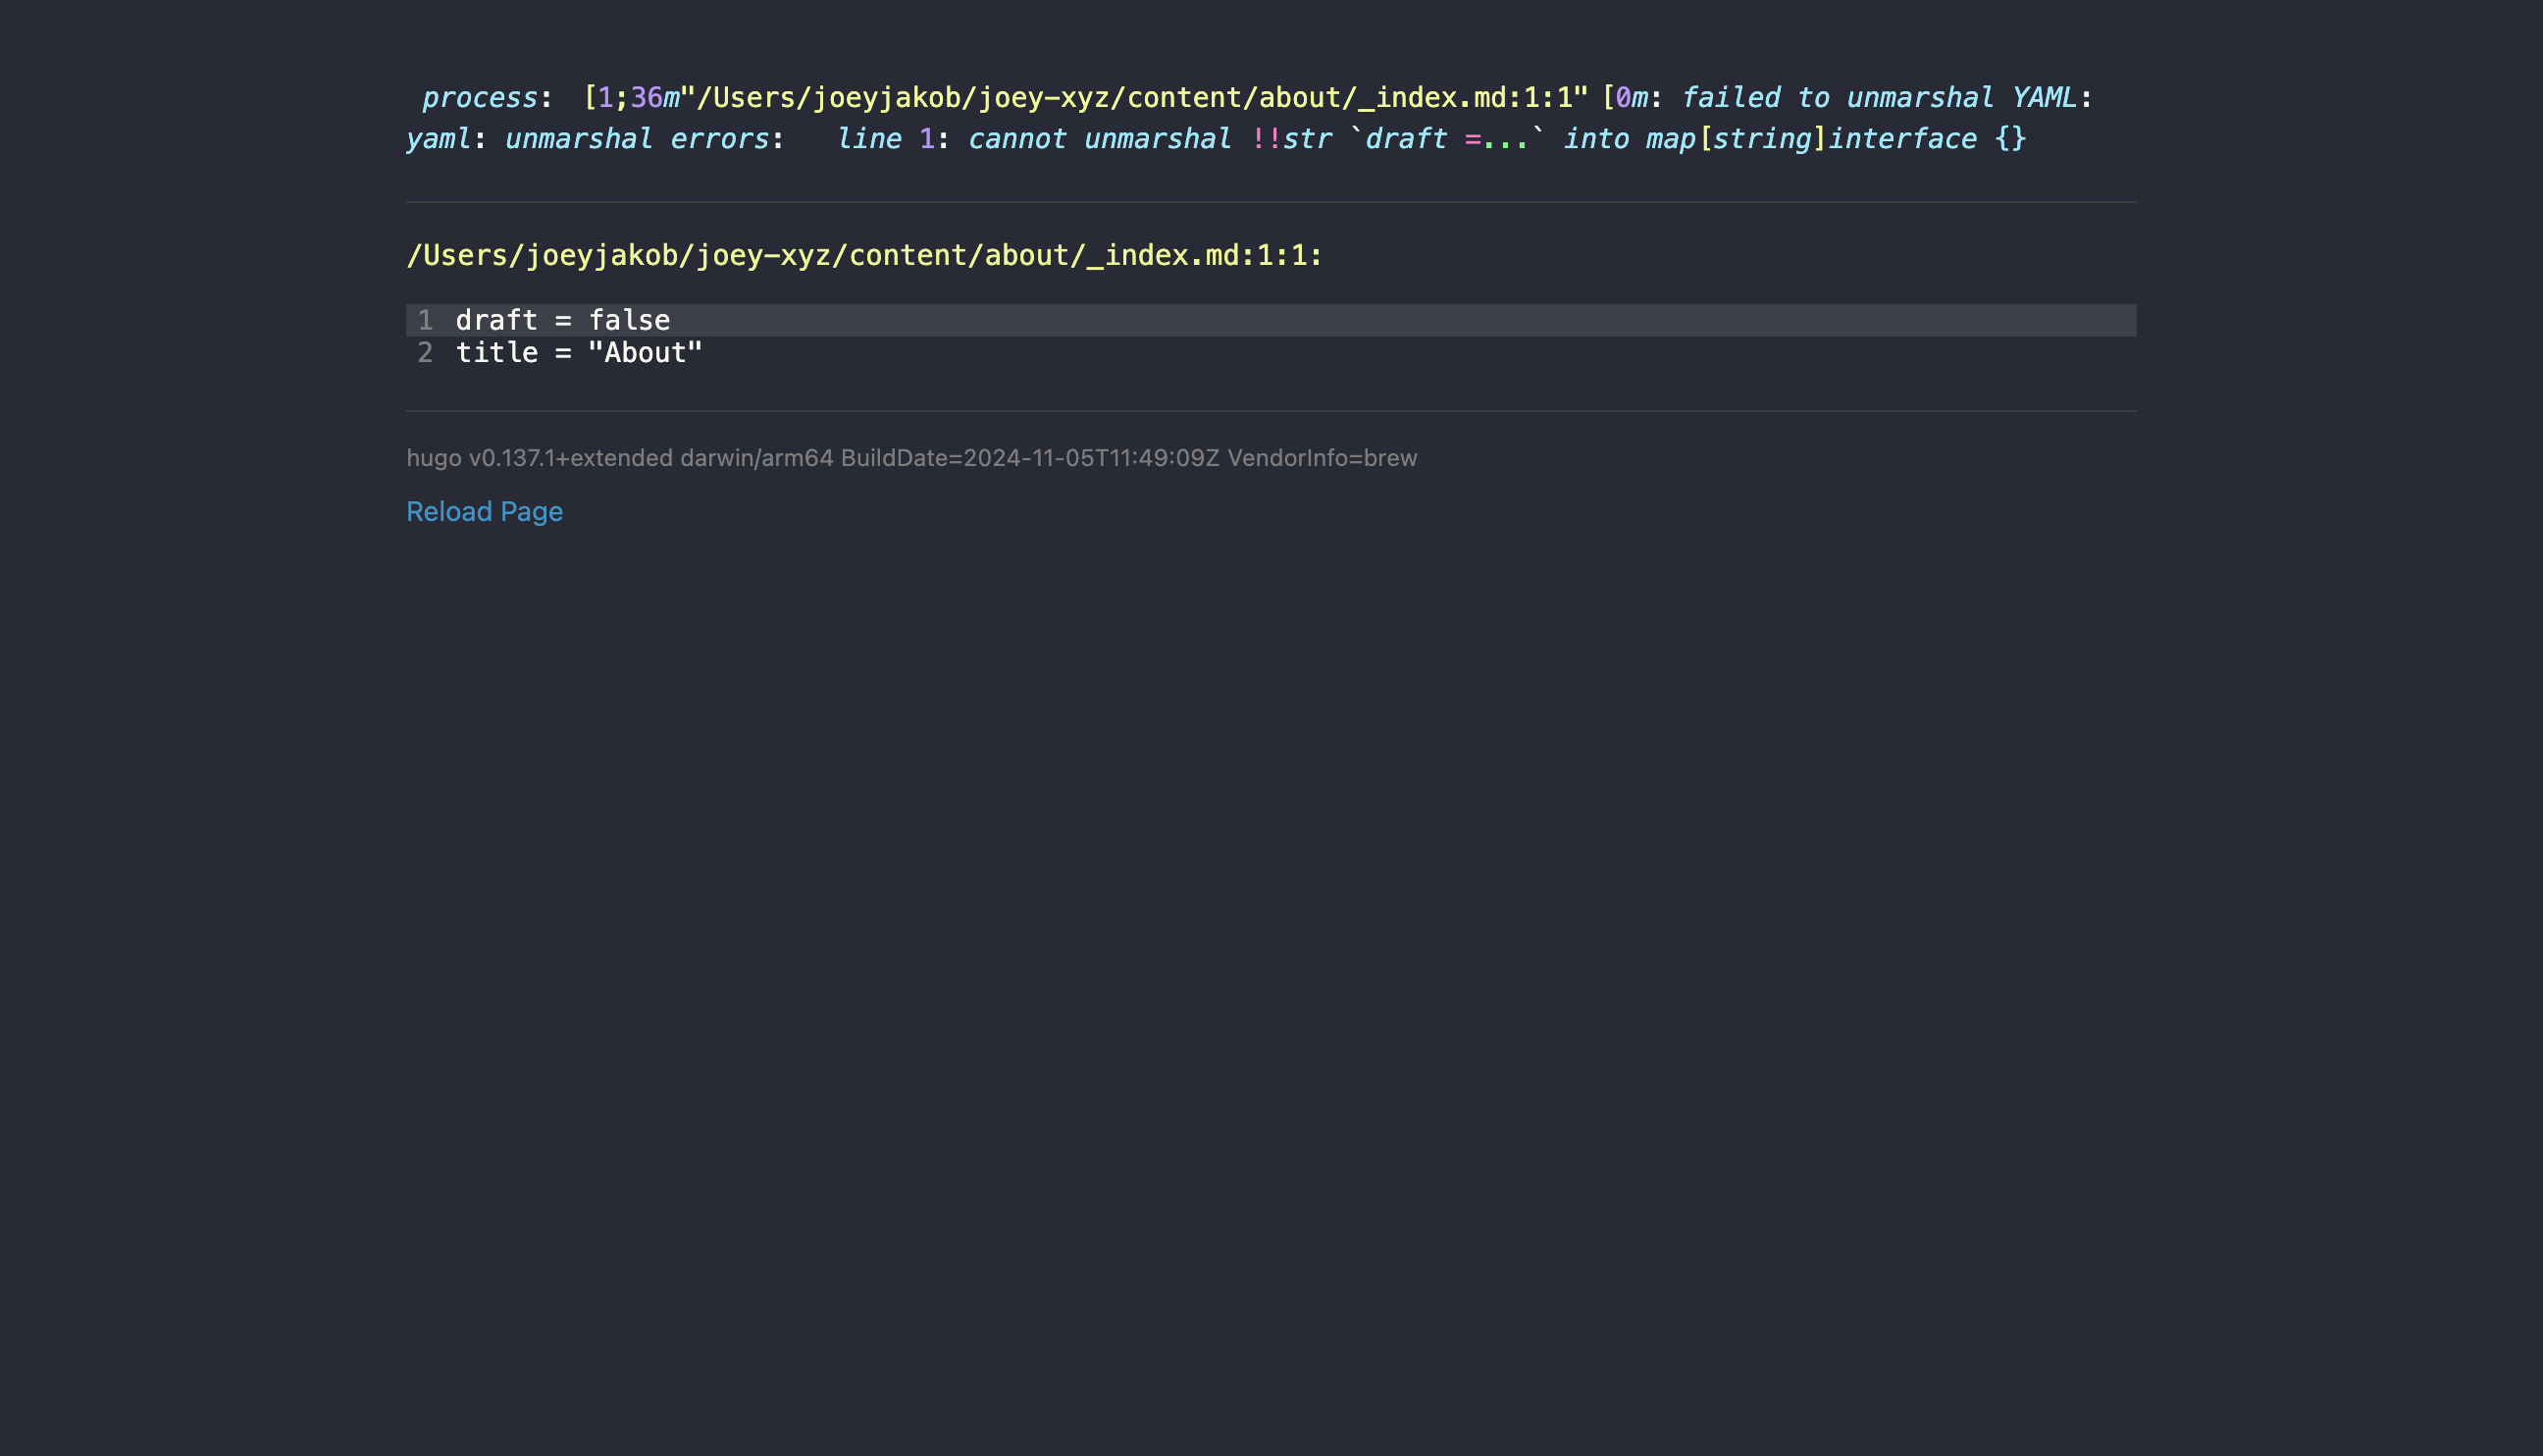Click the 'unmarshal errors' text
Image resolution: width=2543 pixels, height=1456 pixels.
pos(636,139)
